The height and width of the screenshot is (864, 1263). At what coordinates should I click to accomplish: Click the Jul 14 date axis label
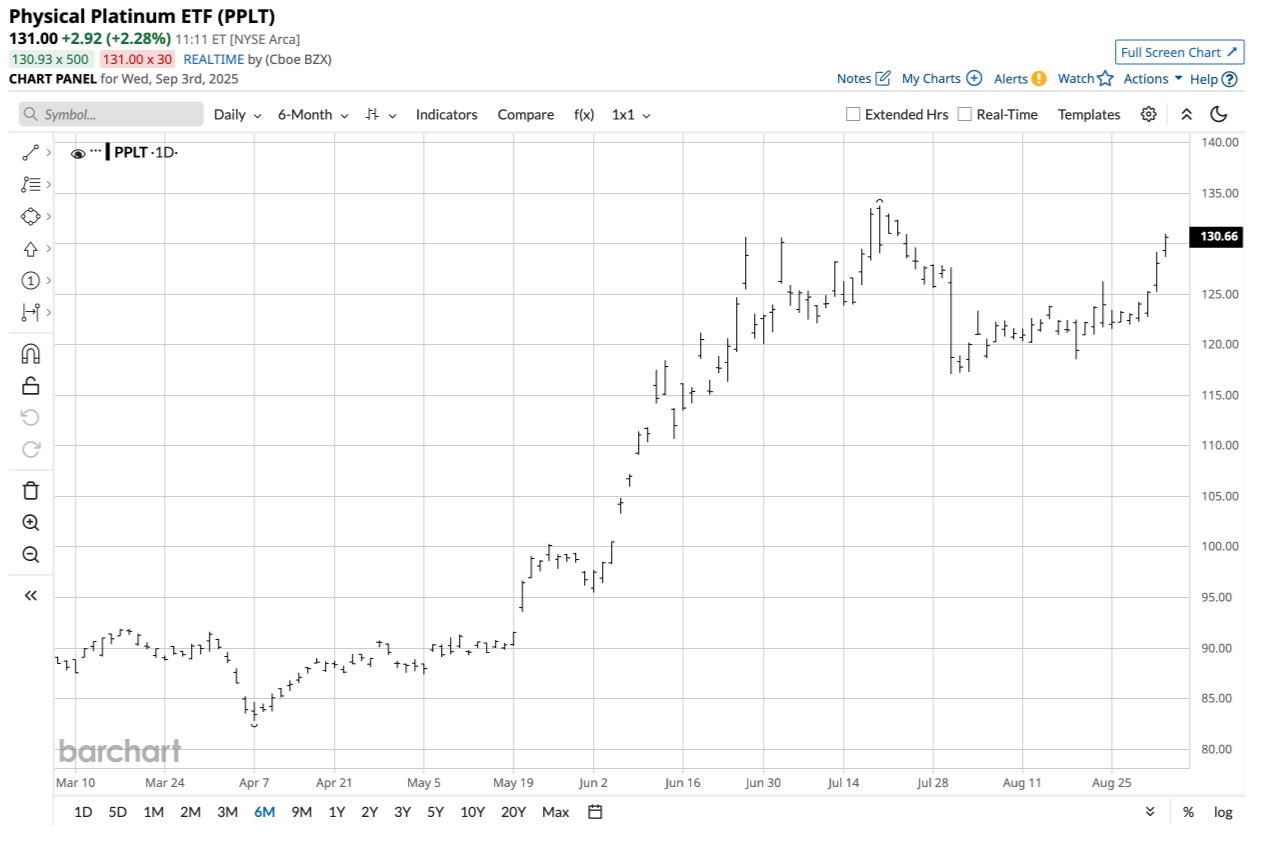[843, 783]
